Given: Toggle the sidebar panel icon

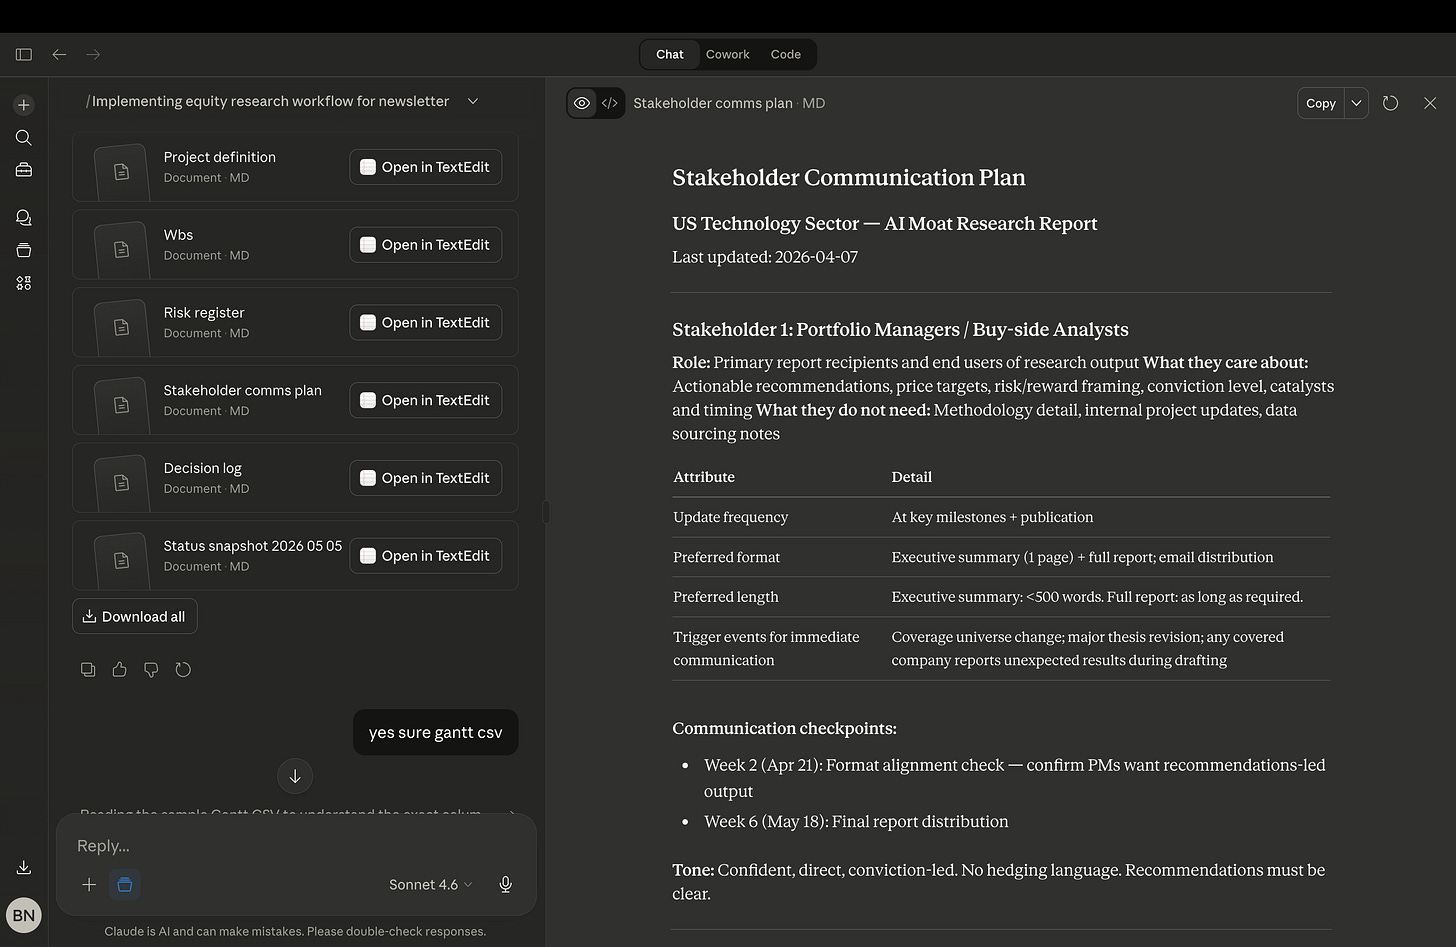Looking at the screenshot, I should point(24,54).
